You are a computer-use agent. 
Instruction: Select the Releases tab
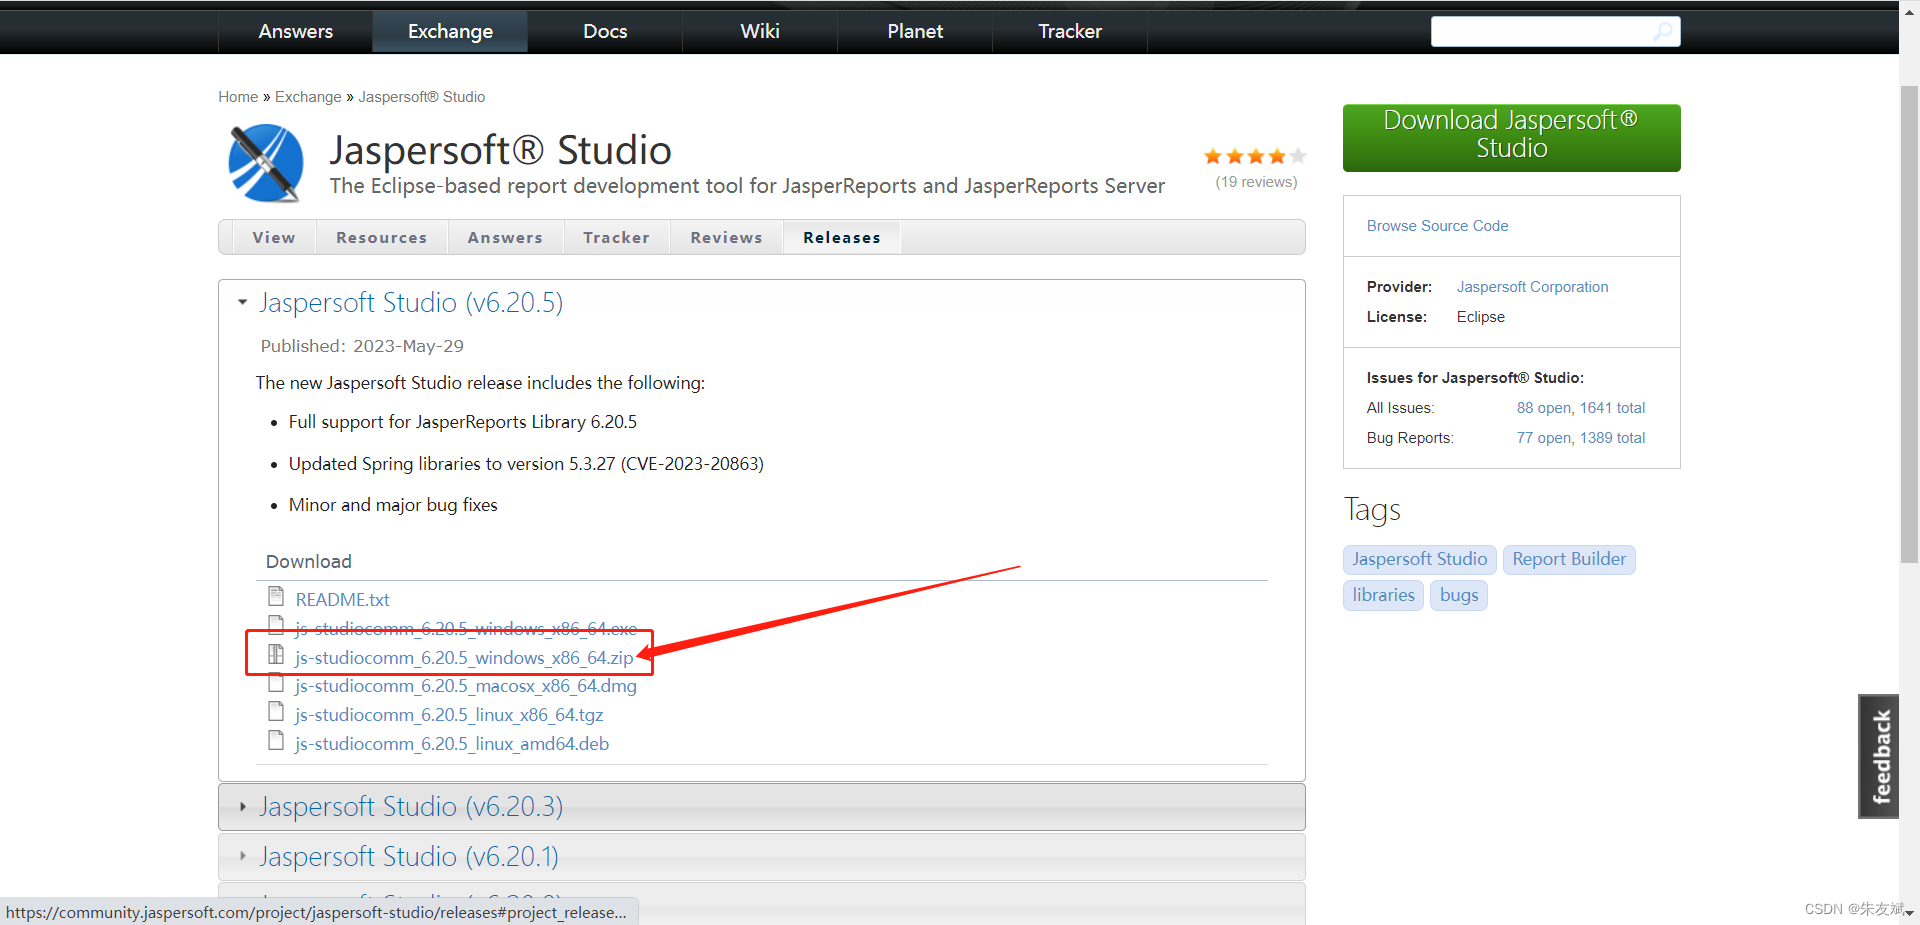tap(842, 237)
